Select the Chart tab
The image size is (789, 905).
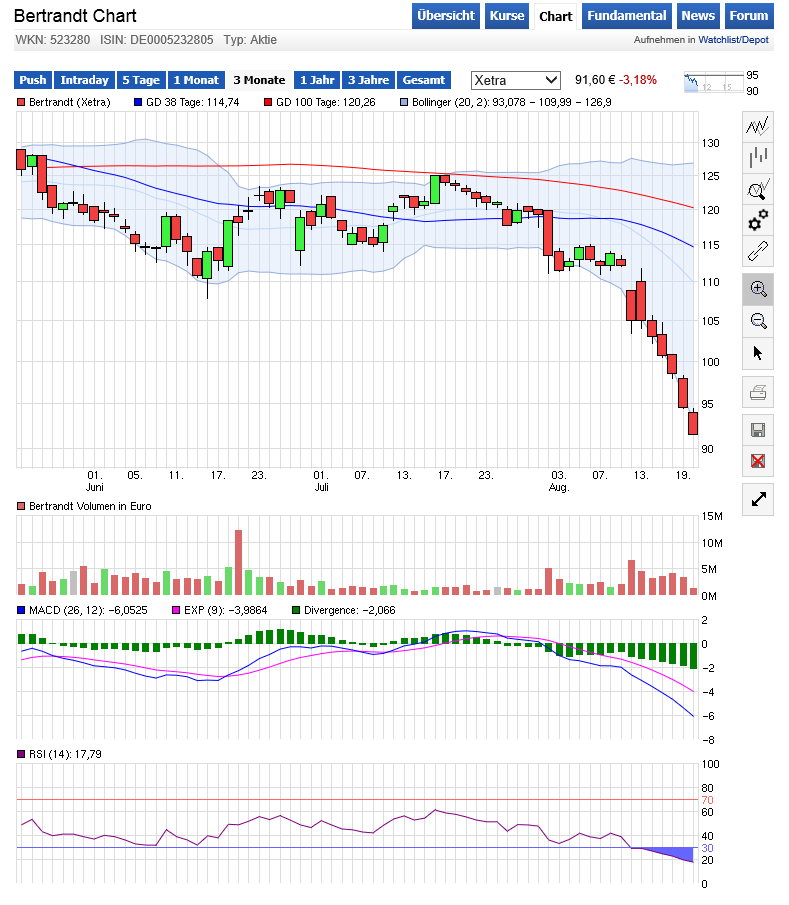pos(555,16)
